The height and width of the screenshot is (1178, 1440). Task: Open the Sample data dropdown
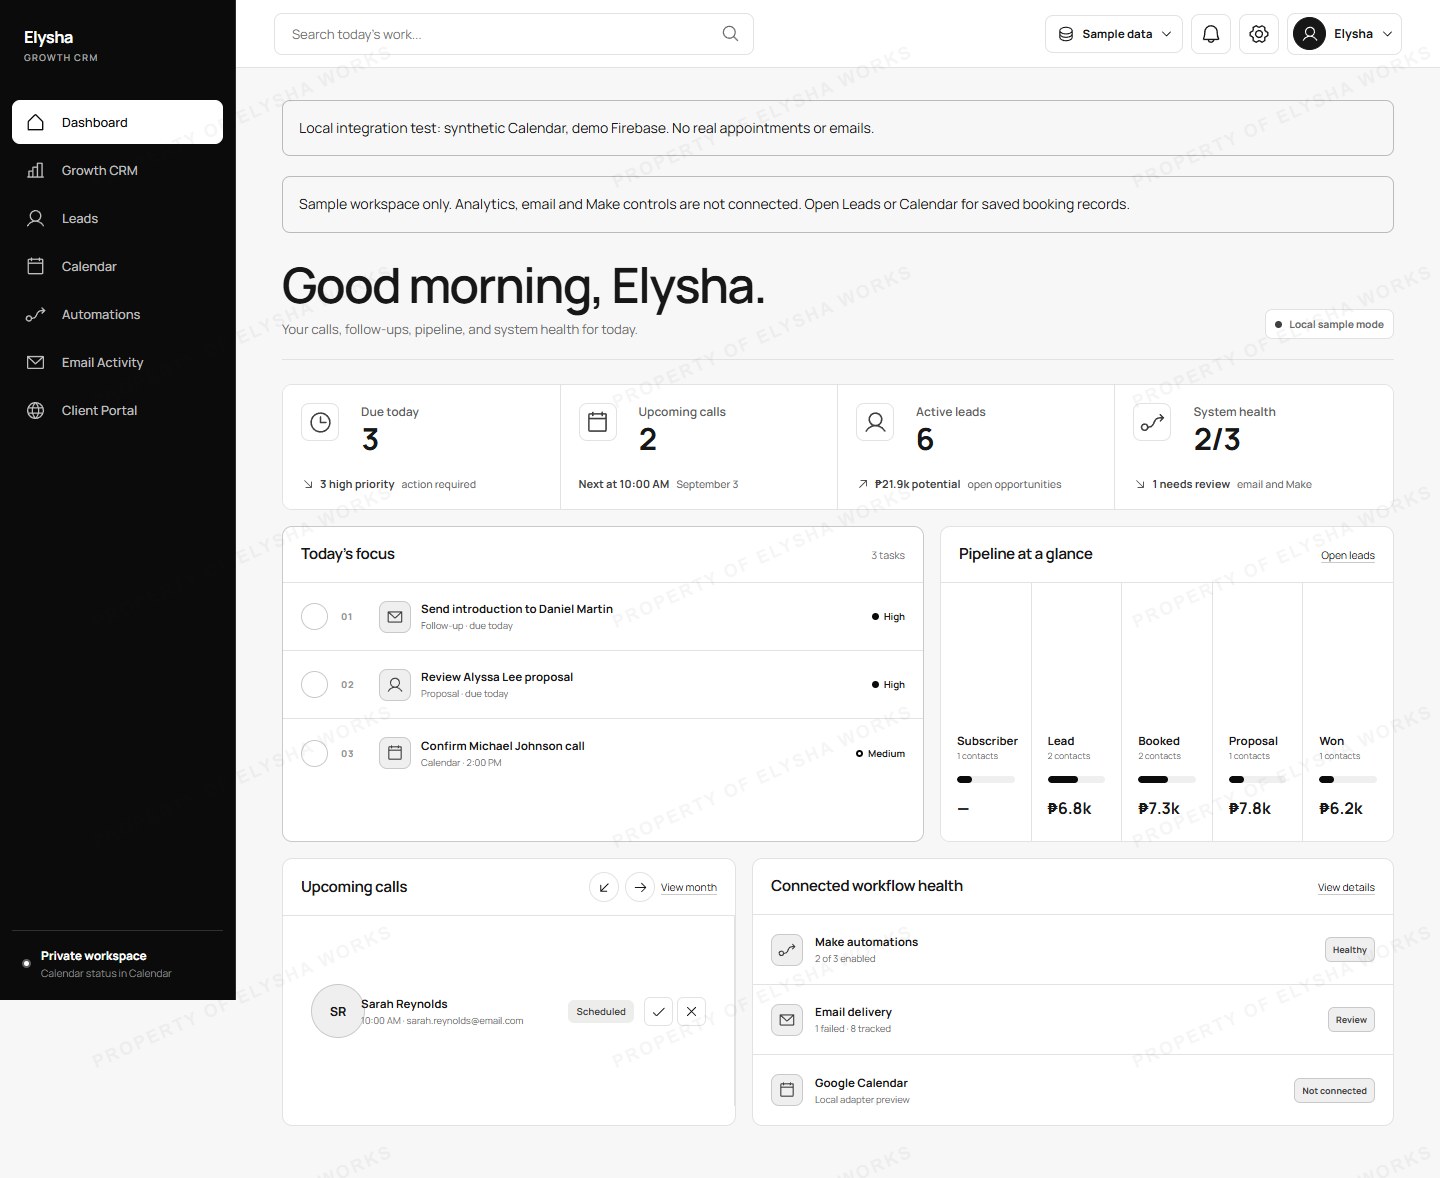tap(1114, 34)
